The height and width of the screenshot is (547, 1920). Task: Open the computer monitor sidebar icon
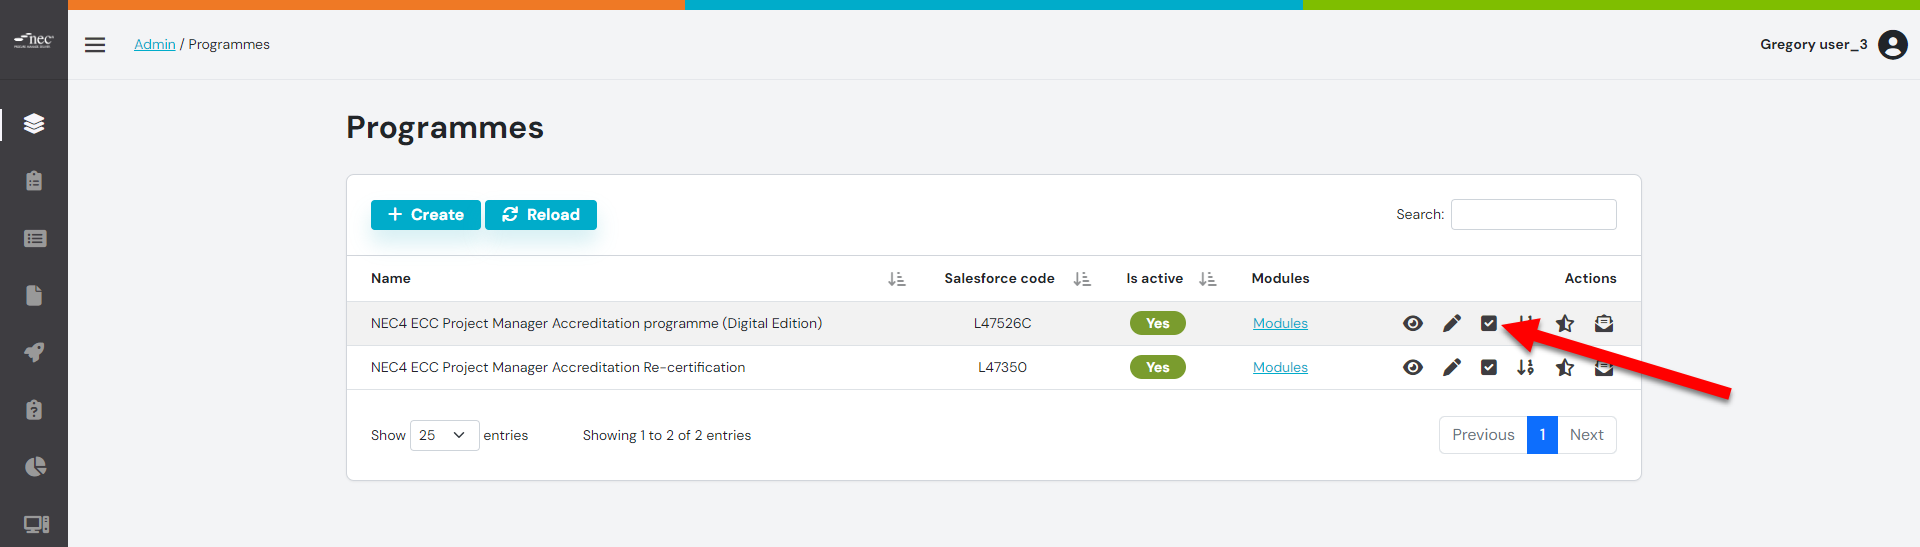click(36, 524)
